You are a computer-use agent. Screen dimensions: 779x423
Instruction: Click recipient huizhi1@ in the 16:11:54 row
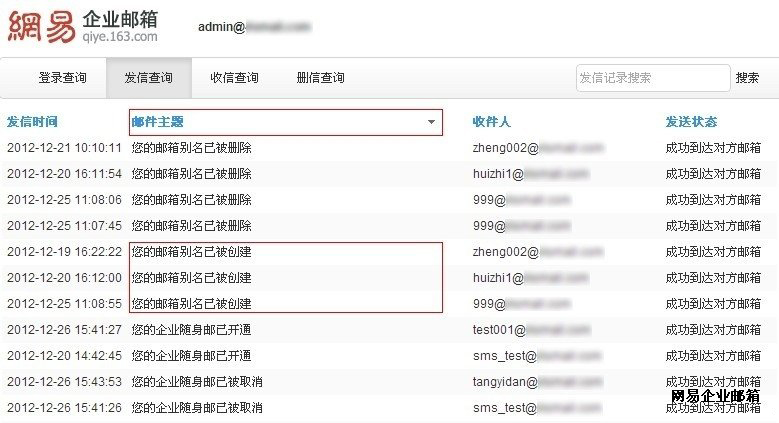point(530,173)
